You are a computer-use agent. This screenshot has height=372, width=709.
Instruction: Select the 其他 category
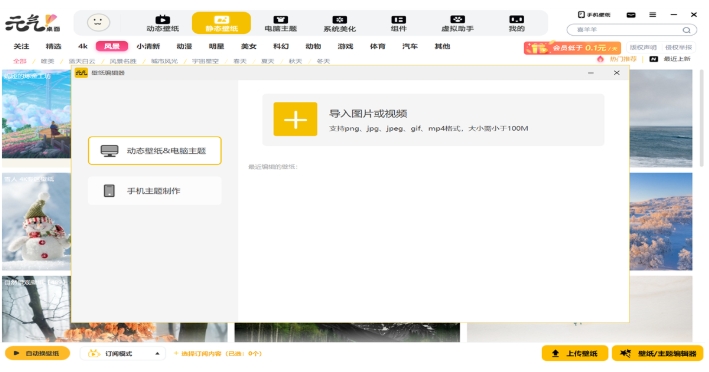(x=442, y=46)
